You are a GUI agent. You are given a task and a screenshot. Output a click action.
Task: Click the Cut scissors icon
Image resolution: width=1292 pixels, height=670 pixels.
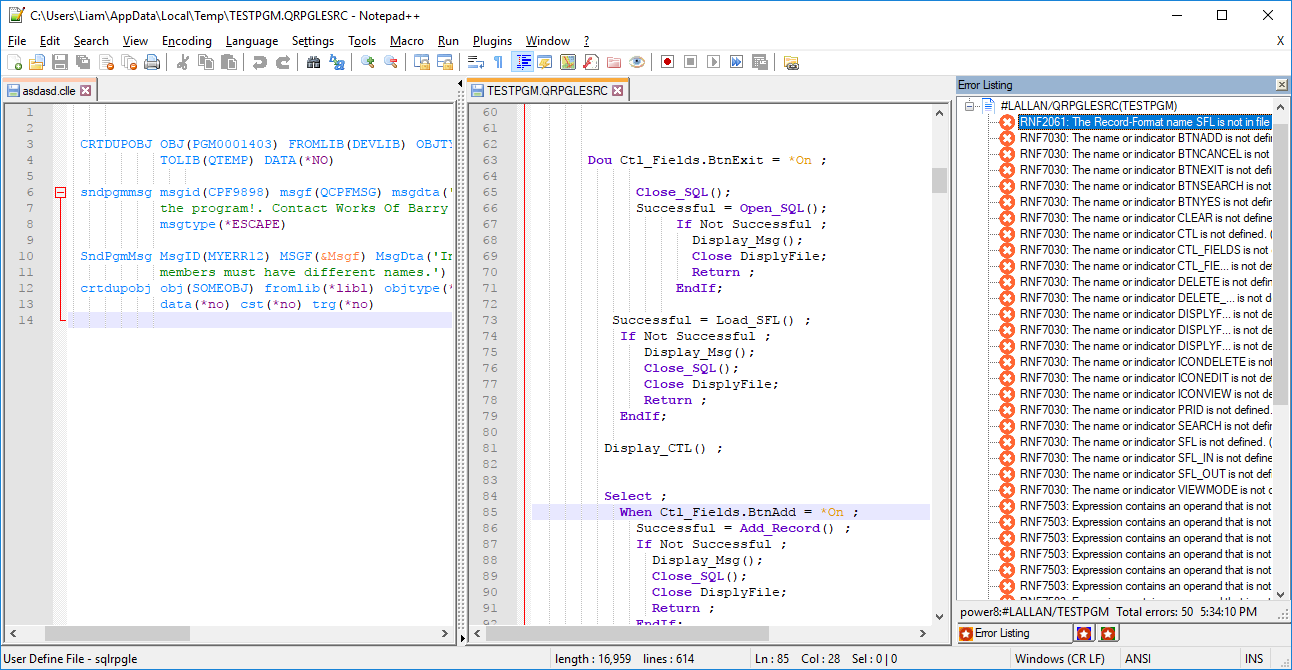coord(183,62)
